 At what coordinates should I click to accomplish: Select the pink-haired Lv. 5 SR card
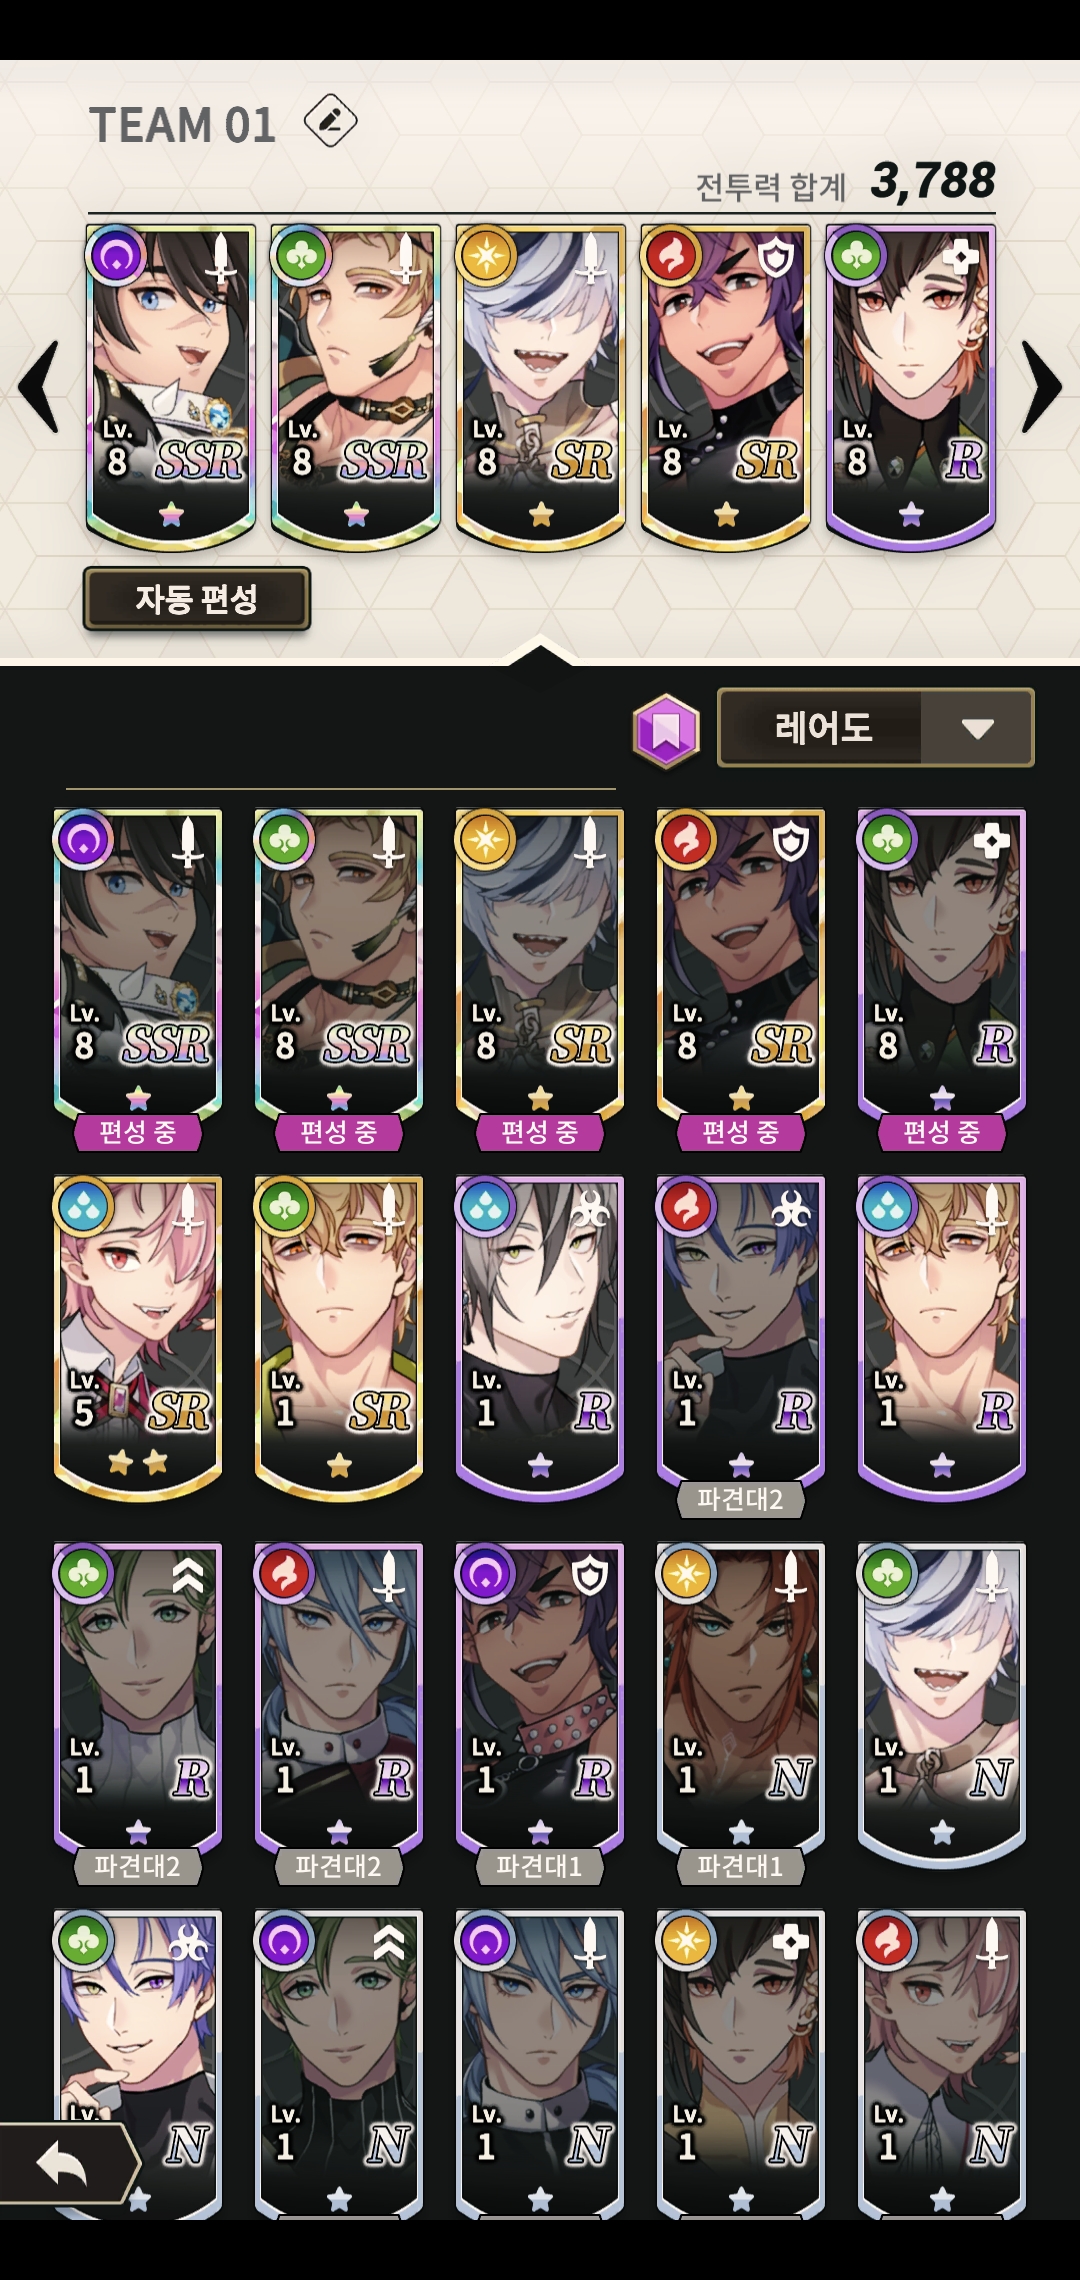pos(138,1337)
